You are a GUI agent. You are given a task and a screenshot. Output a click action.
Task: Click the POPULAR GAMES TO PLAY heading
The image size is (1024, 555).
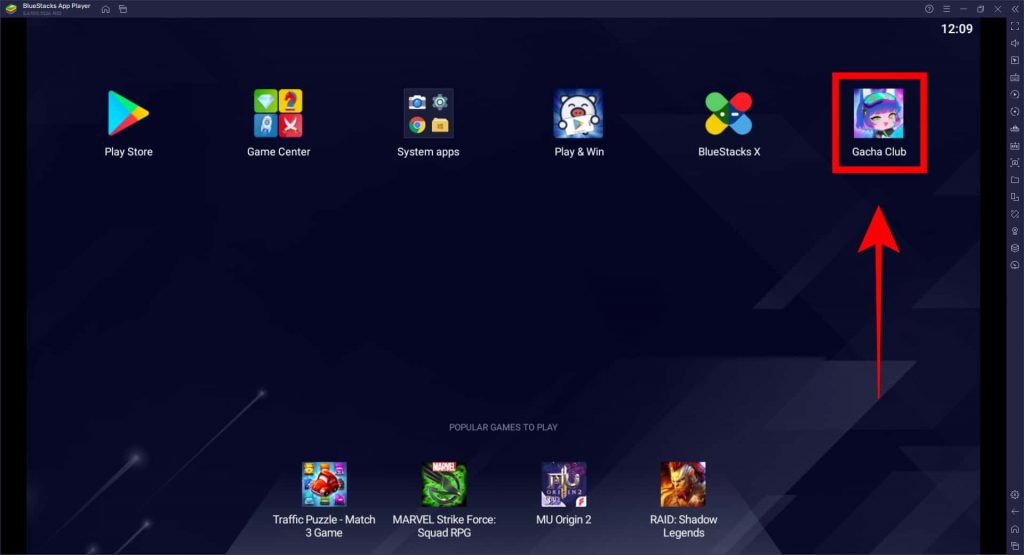point(503,427)
